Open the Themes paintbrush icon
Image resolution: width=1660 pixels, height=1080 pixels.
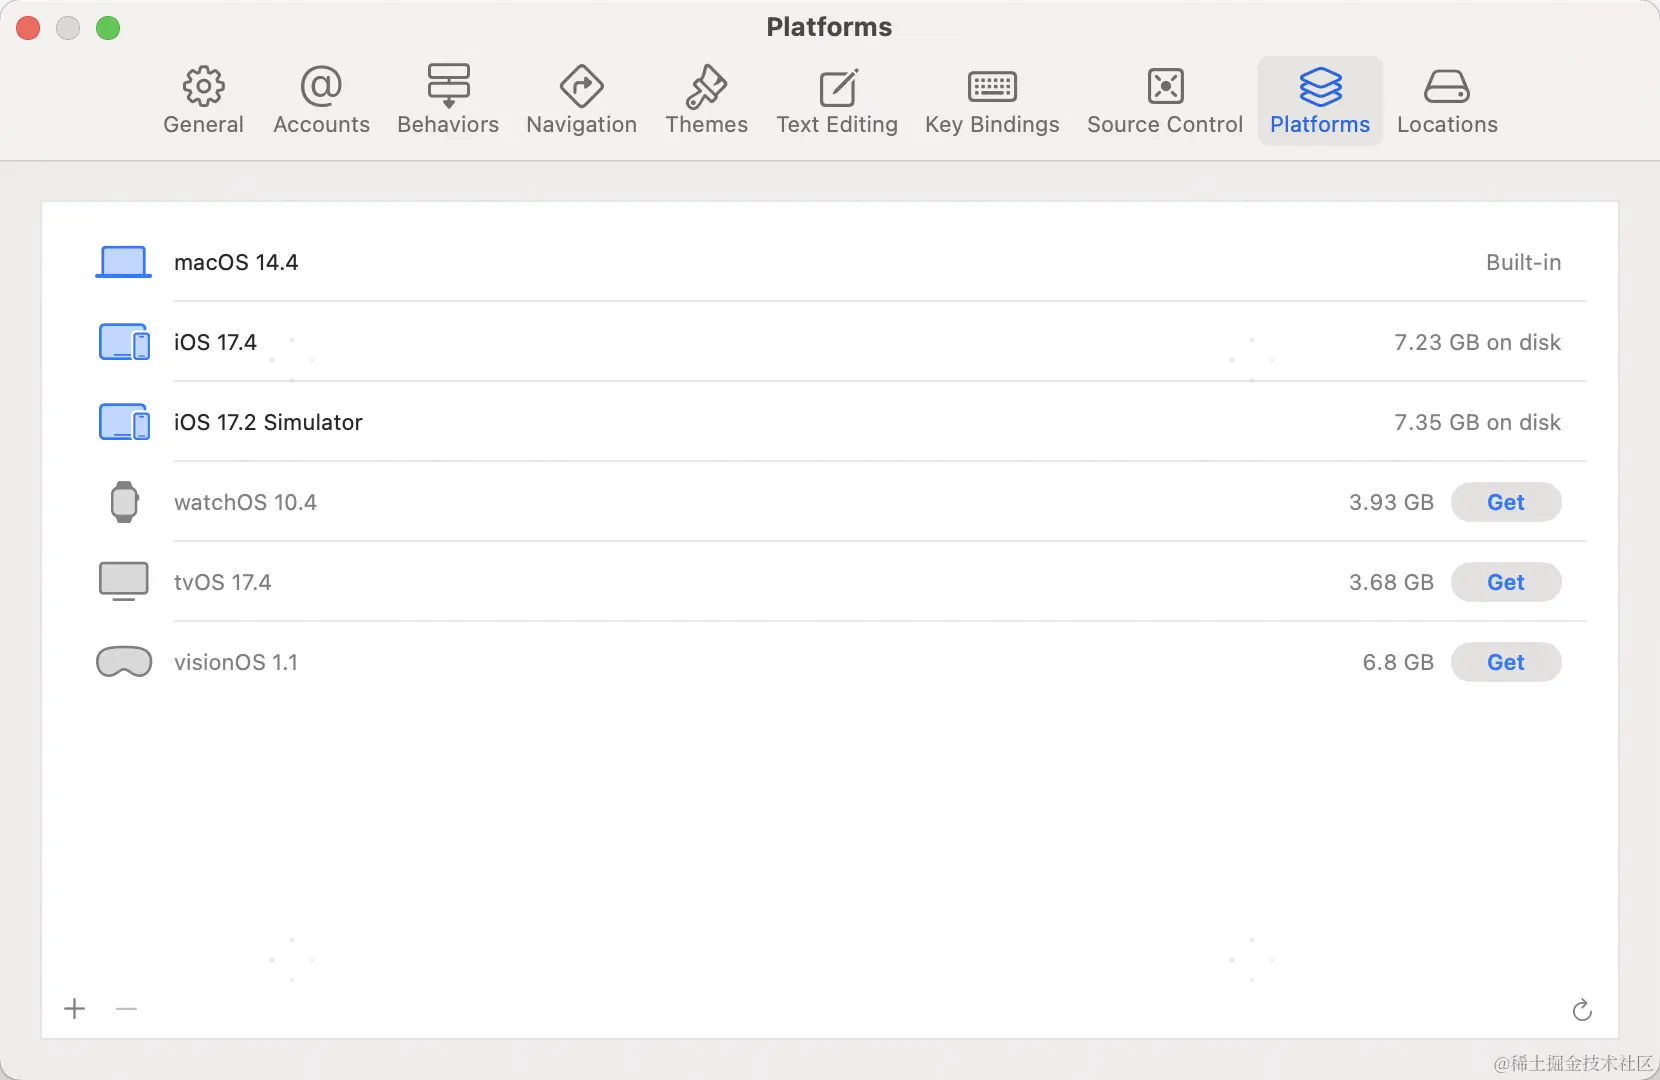706,87
